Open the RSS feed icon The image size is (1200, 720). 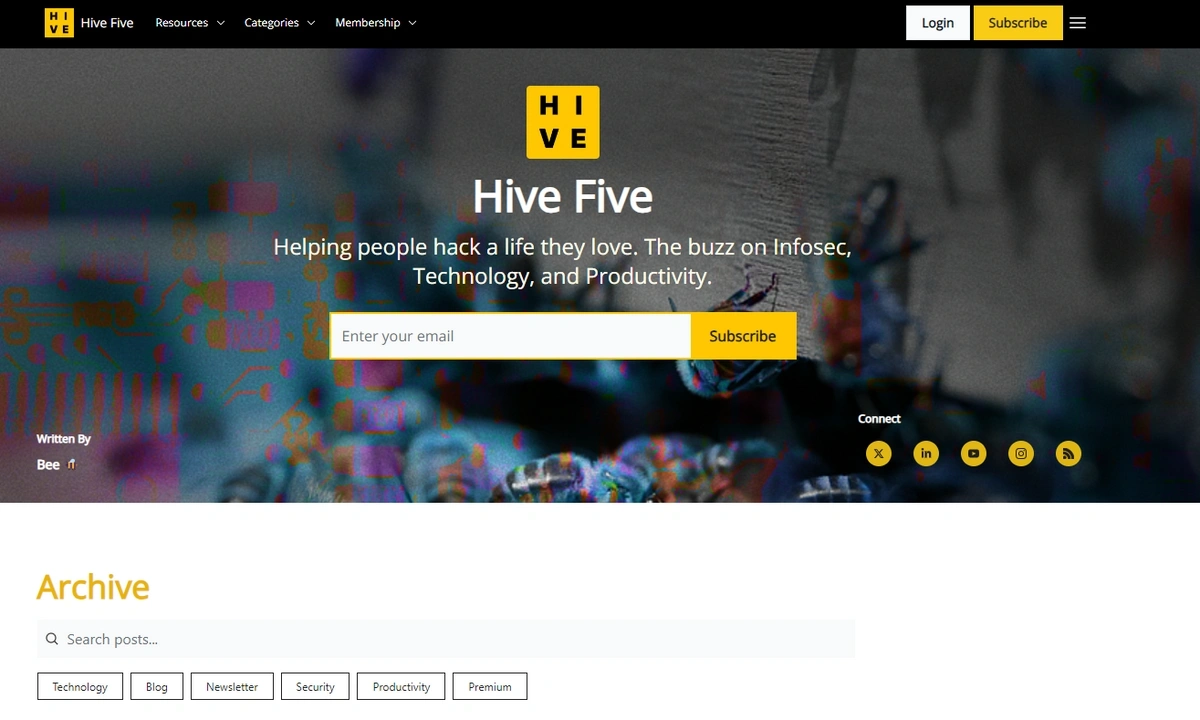click(x=1068, y=454)
